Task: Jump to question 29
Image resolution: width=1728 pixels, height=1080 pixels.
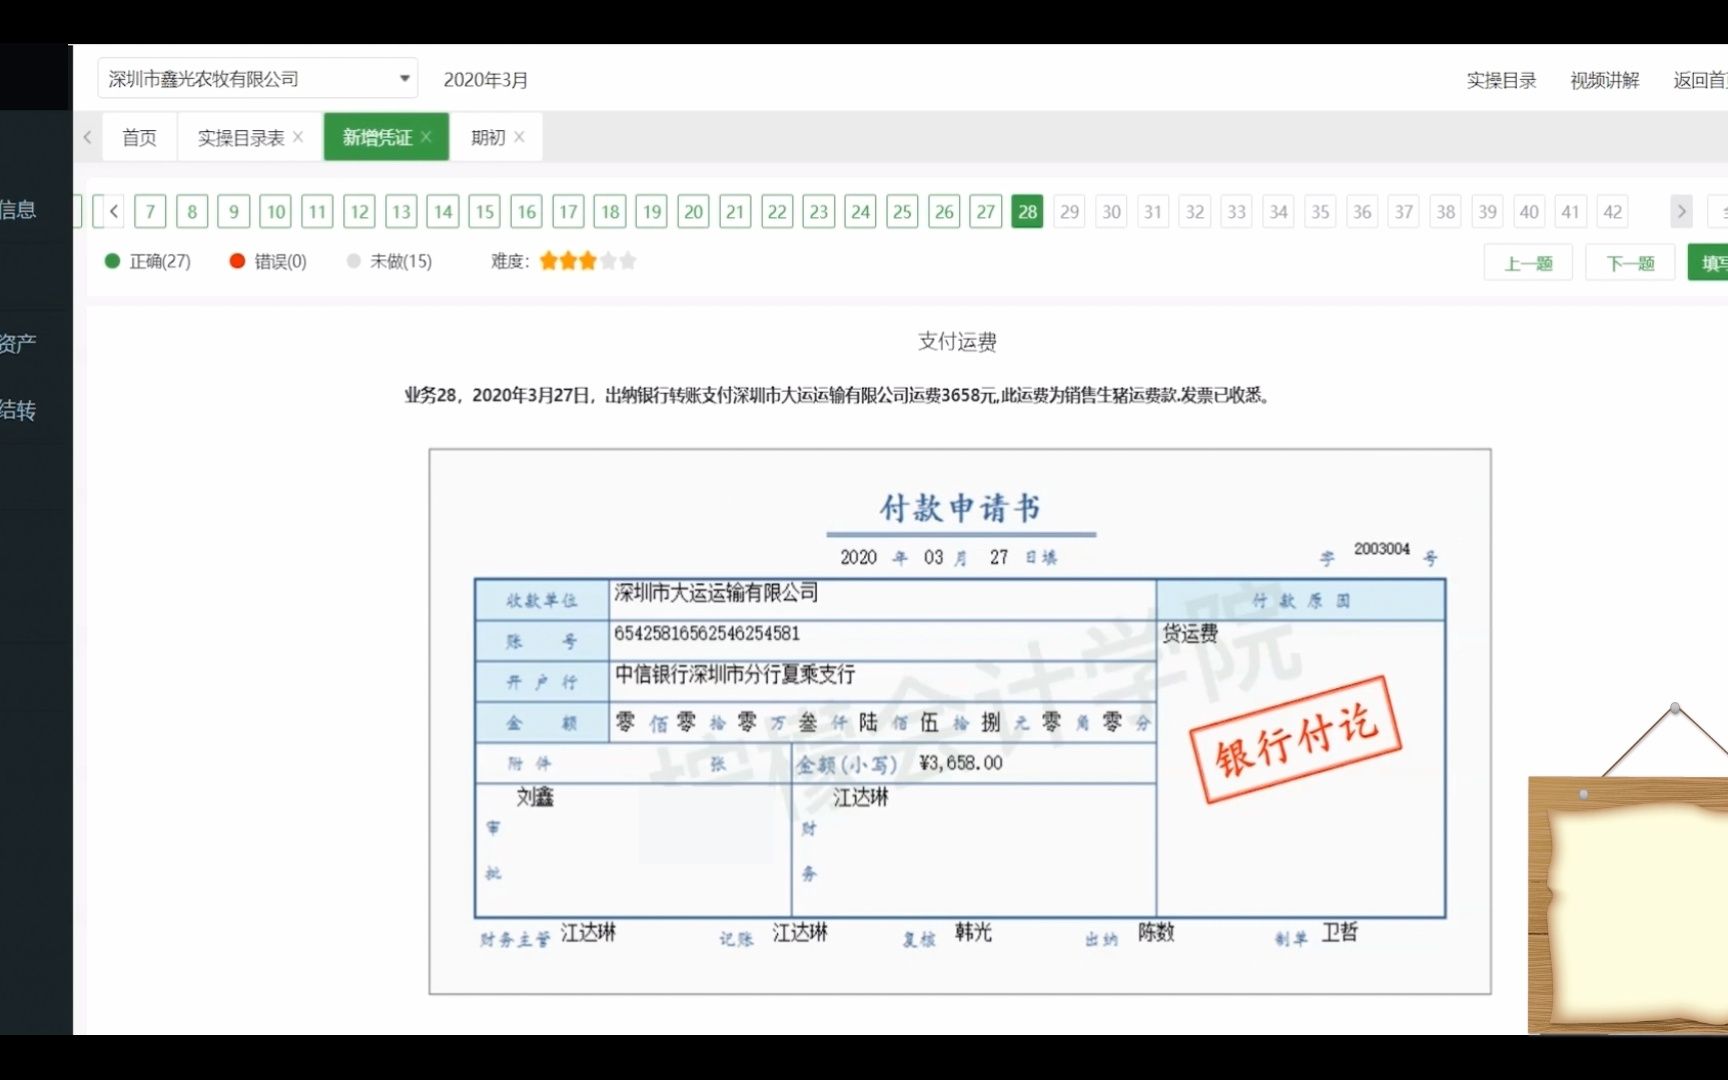Action: click(x=1070, y=211)
